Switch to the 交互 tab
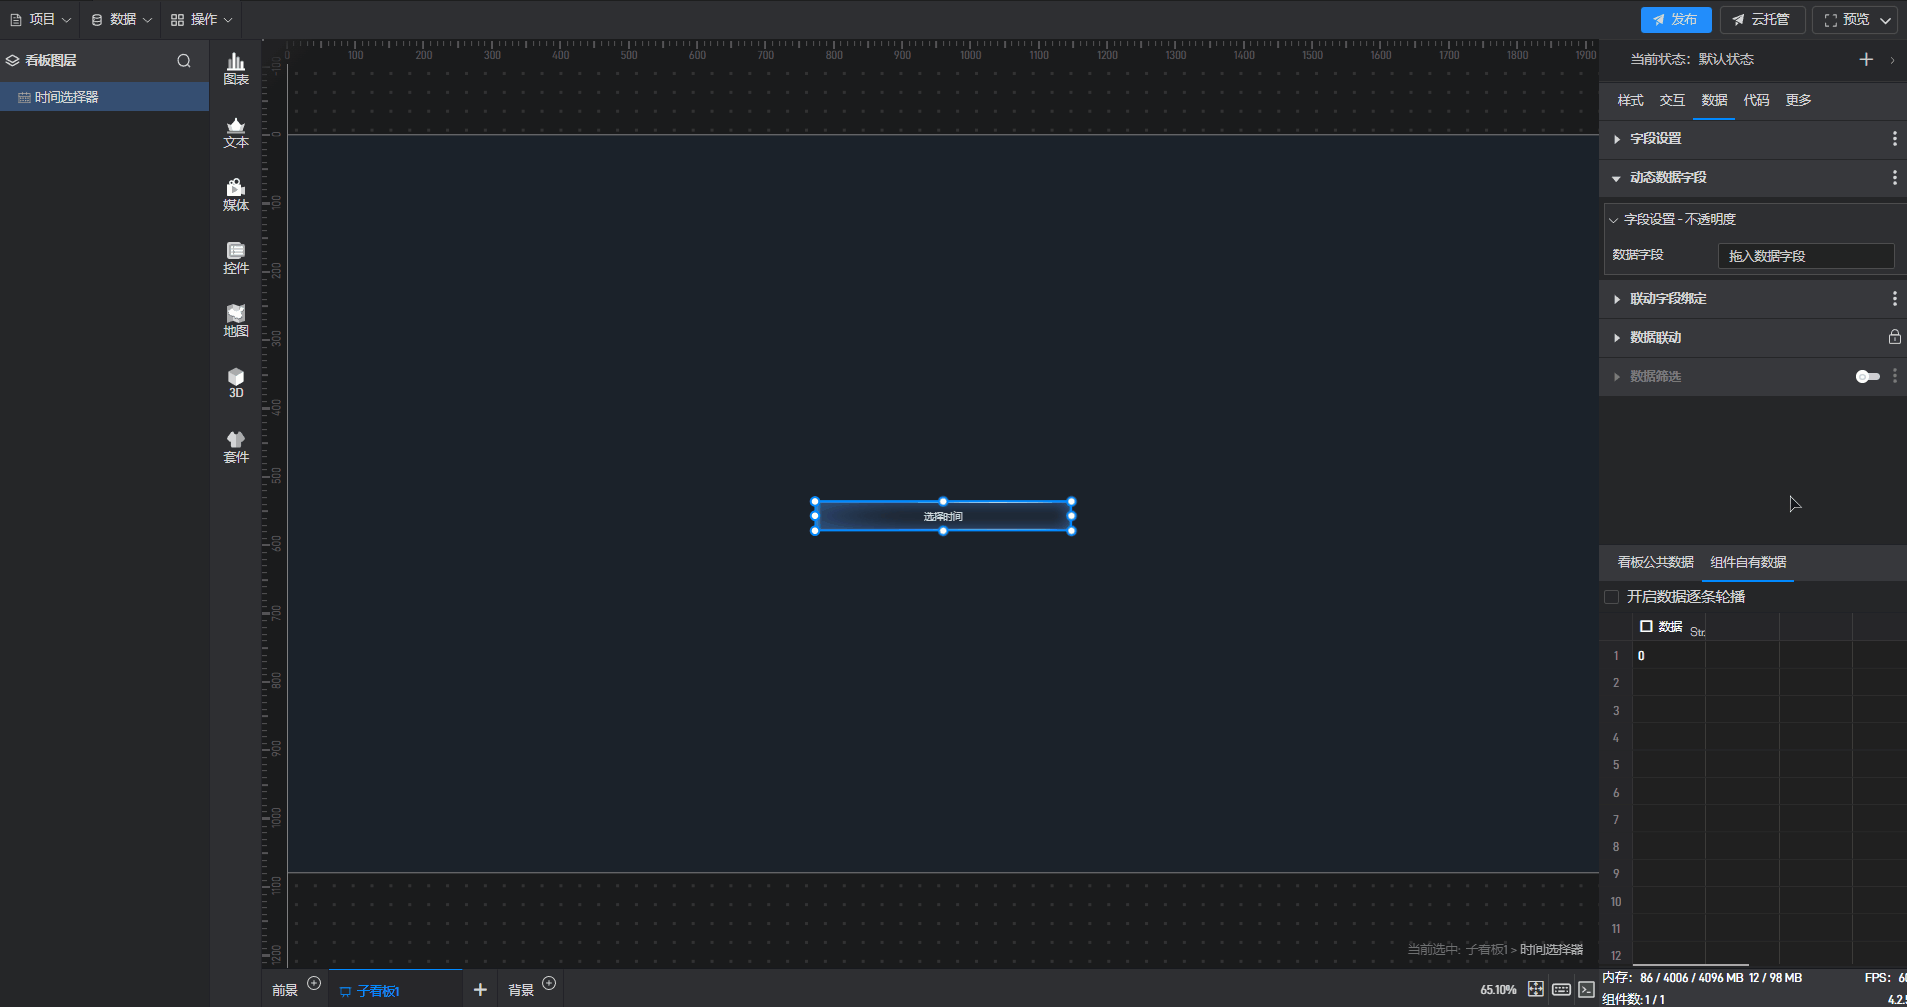Image resolution: width=1907 pixels, height=1007 pixels. [1672, 100]
